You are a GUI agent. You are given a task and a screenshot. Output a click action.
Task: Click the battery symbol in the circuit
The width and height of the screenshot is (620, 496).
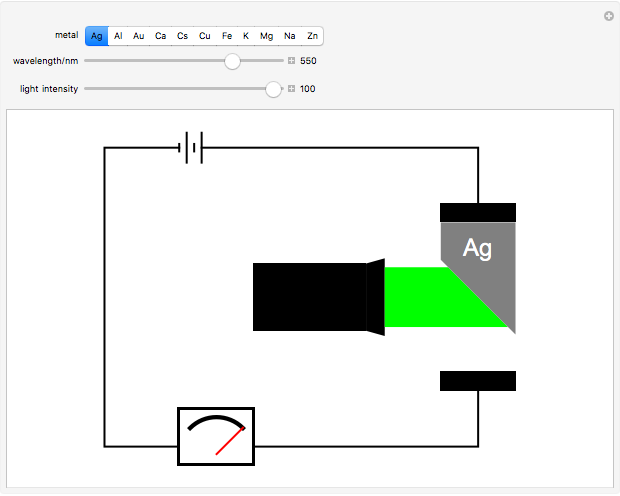(192, 149)
